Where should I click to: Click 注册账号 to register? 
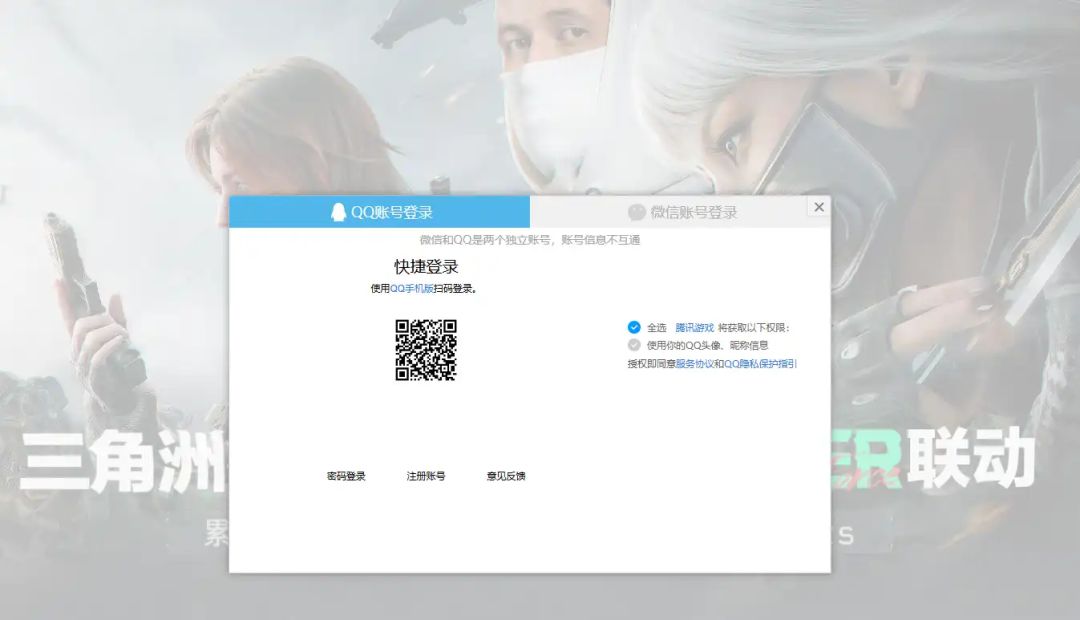426,476
